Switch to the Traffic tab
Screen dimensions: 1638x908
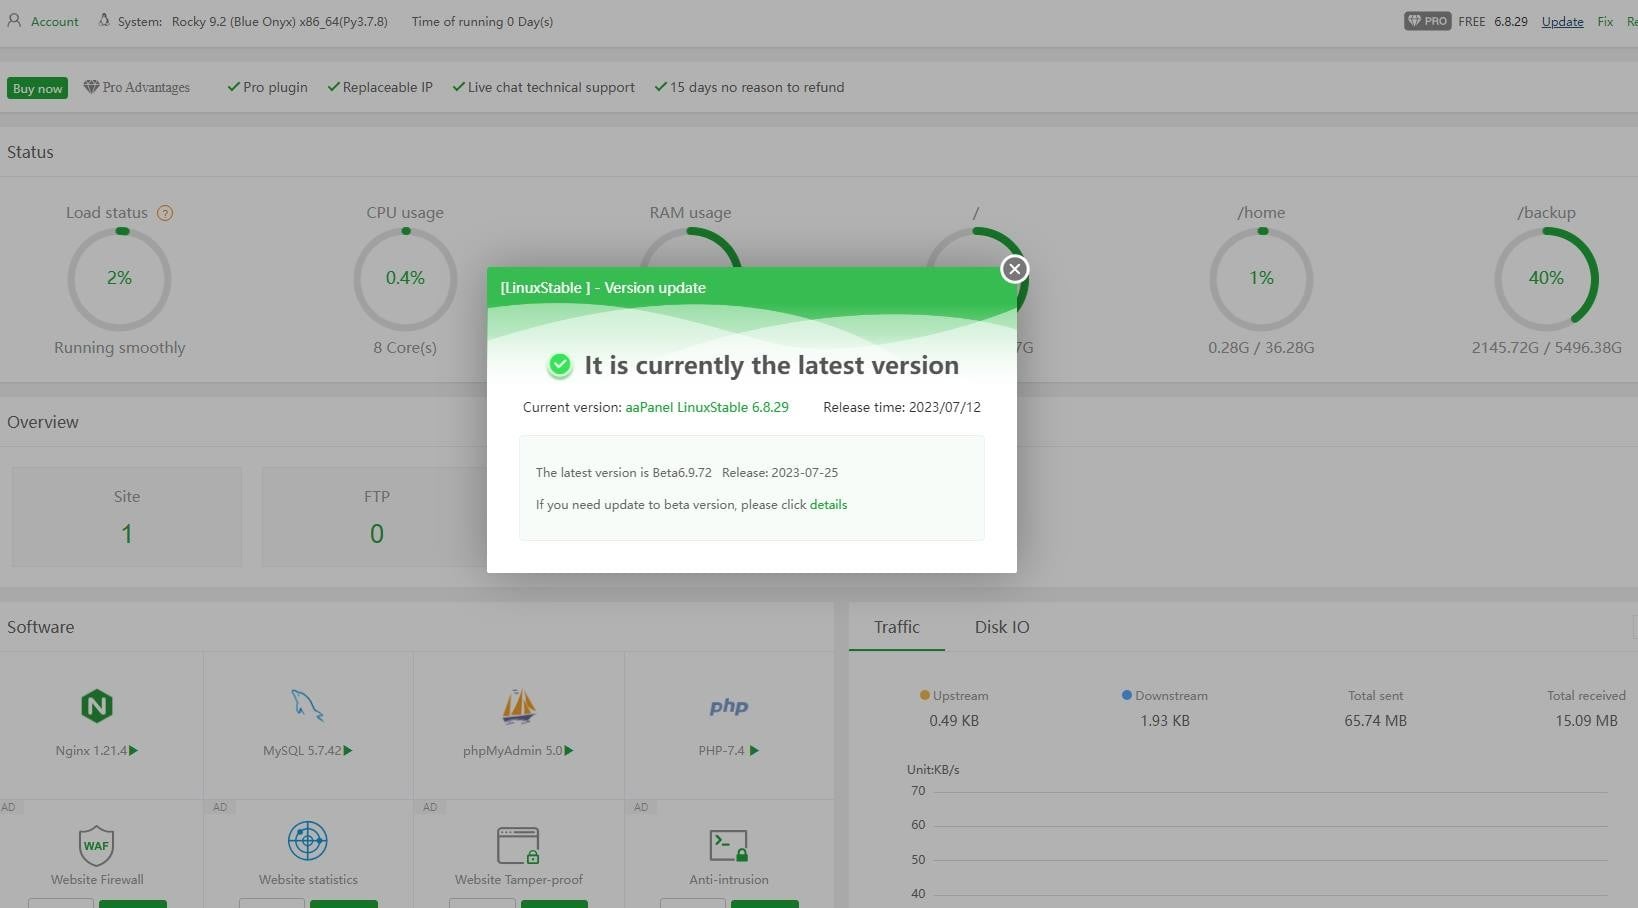(x=897, y=627)
